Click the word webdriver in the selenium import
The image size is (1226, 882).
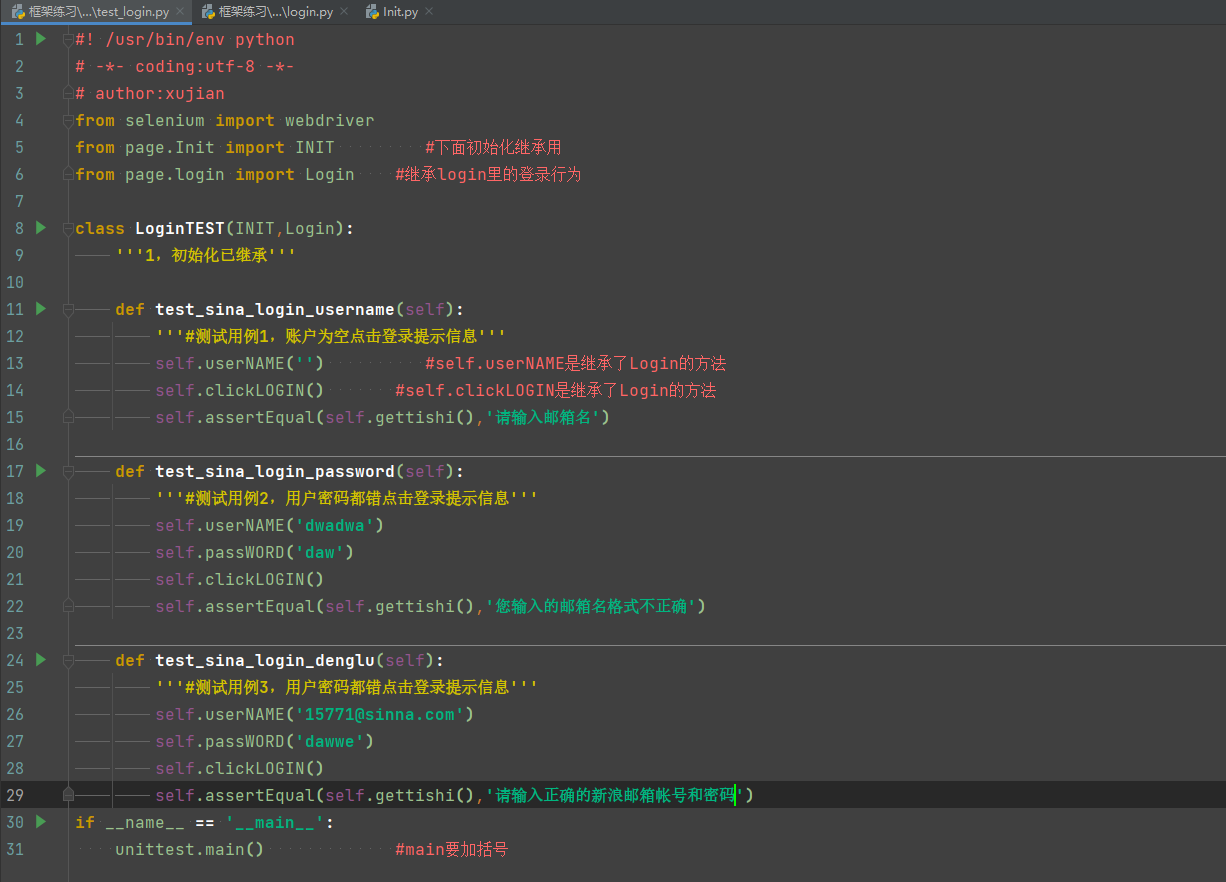(x=330, y=121)
